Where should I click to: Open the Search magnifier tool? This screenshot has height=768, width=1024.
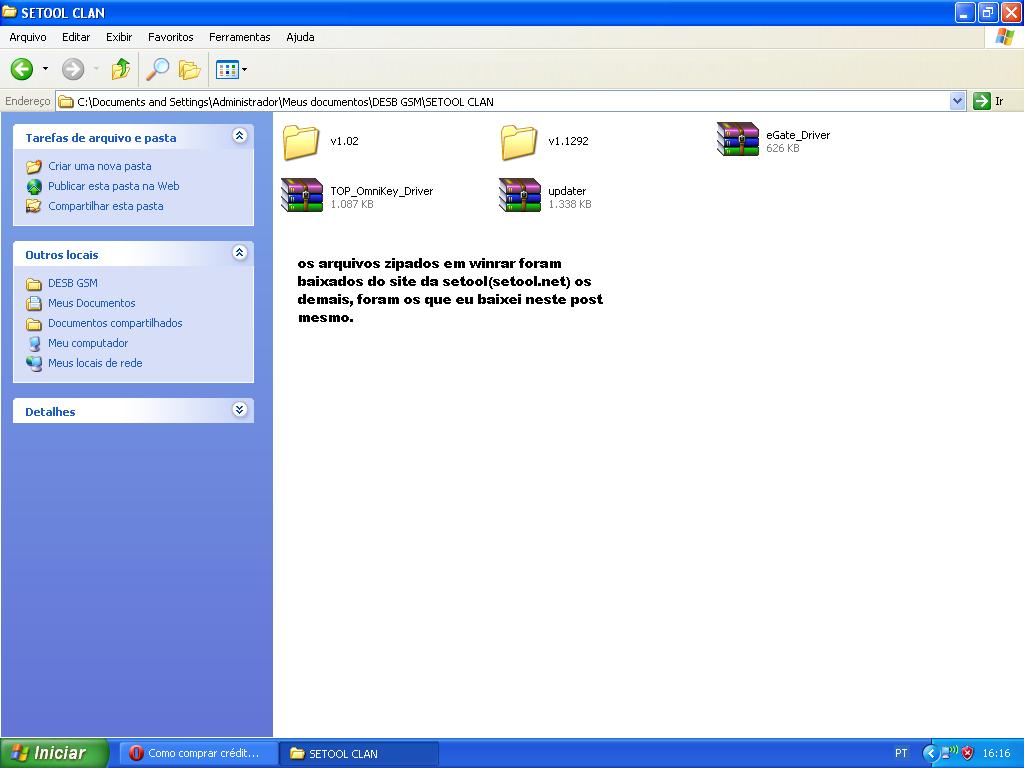tap(157, 69)
